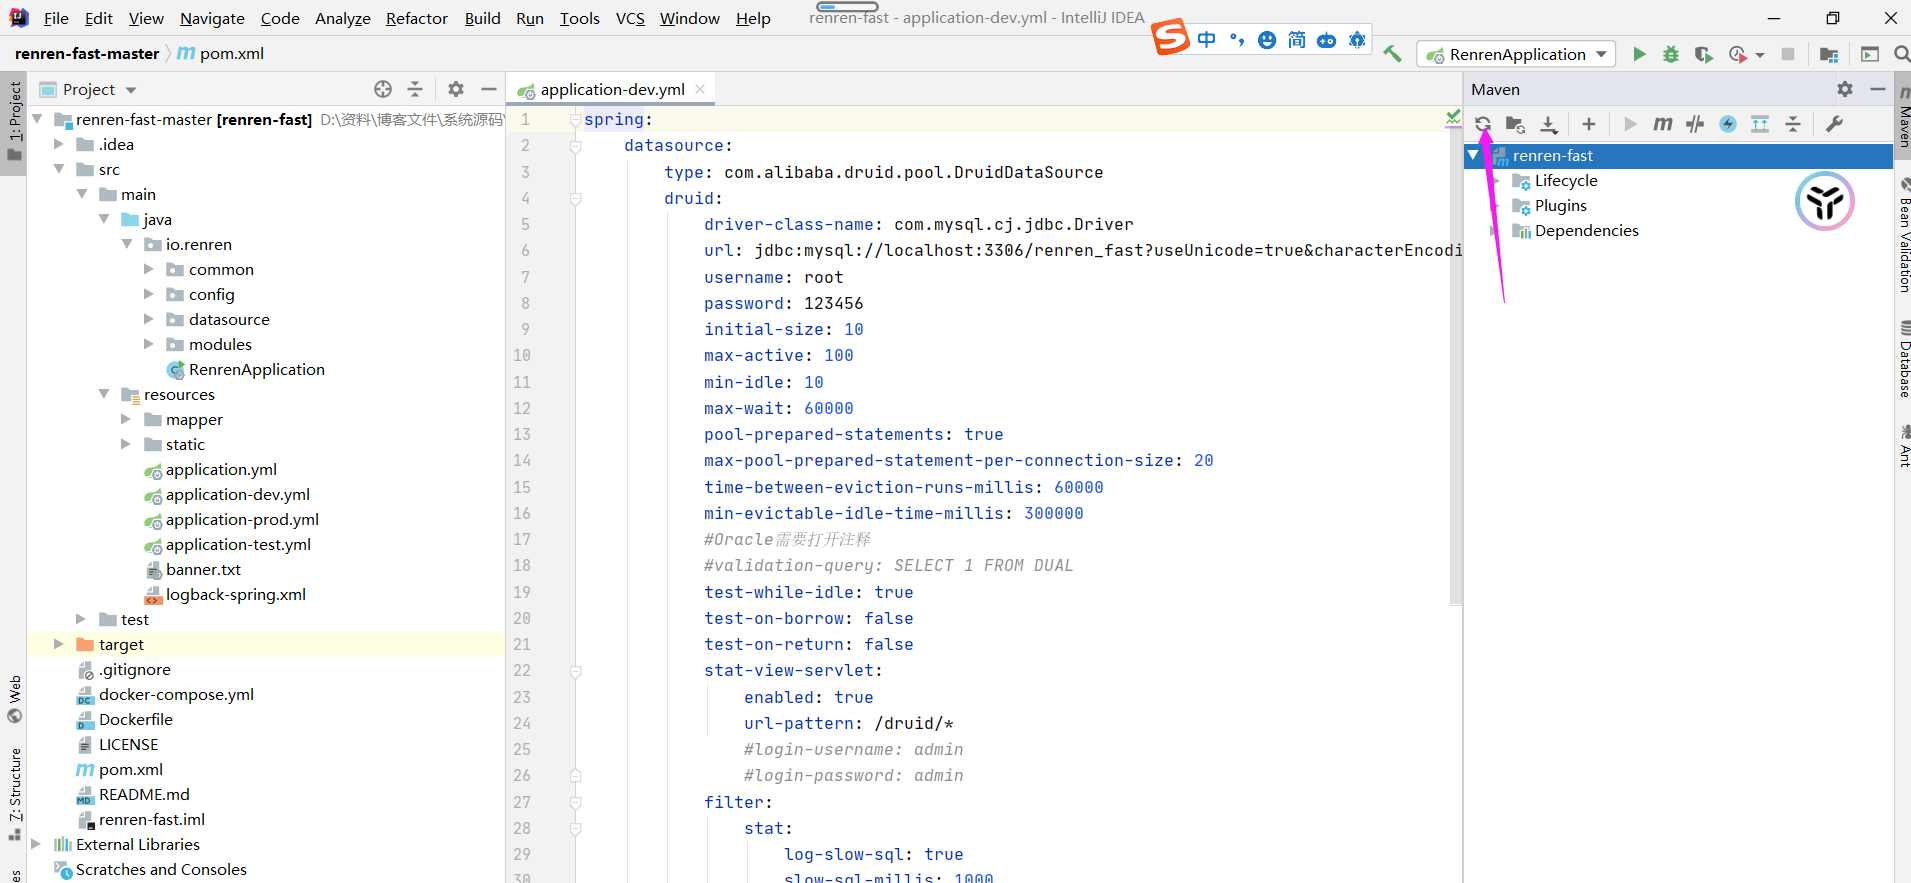1911x883 pixels.
Task: Open Sogou emoji face icon
Action: click(x=1267, y=40)
